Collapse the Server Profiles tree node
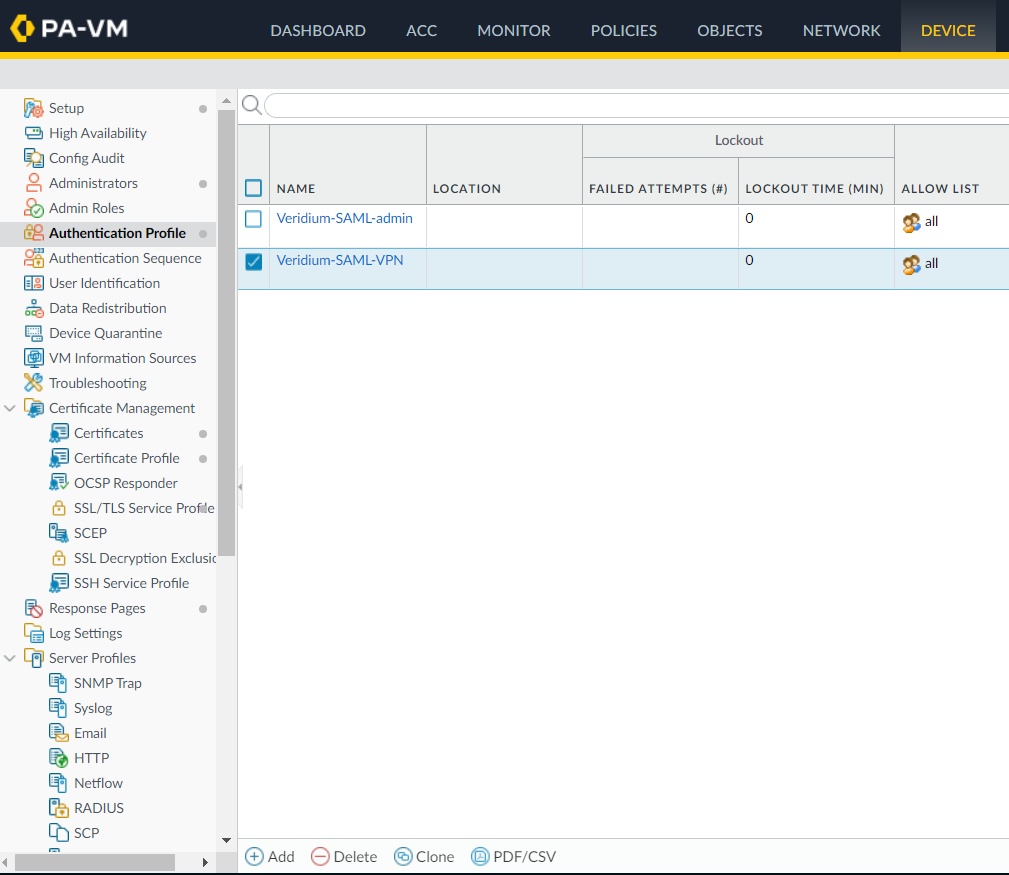The height and width of the screenshot is (875, 1009). [10, 658]
